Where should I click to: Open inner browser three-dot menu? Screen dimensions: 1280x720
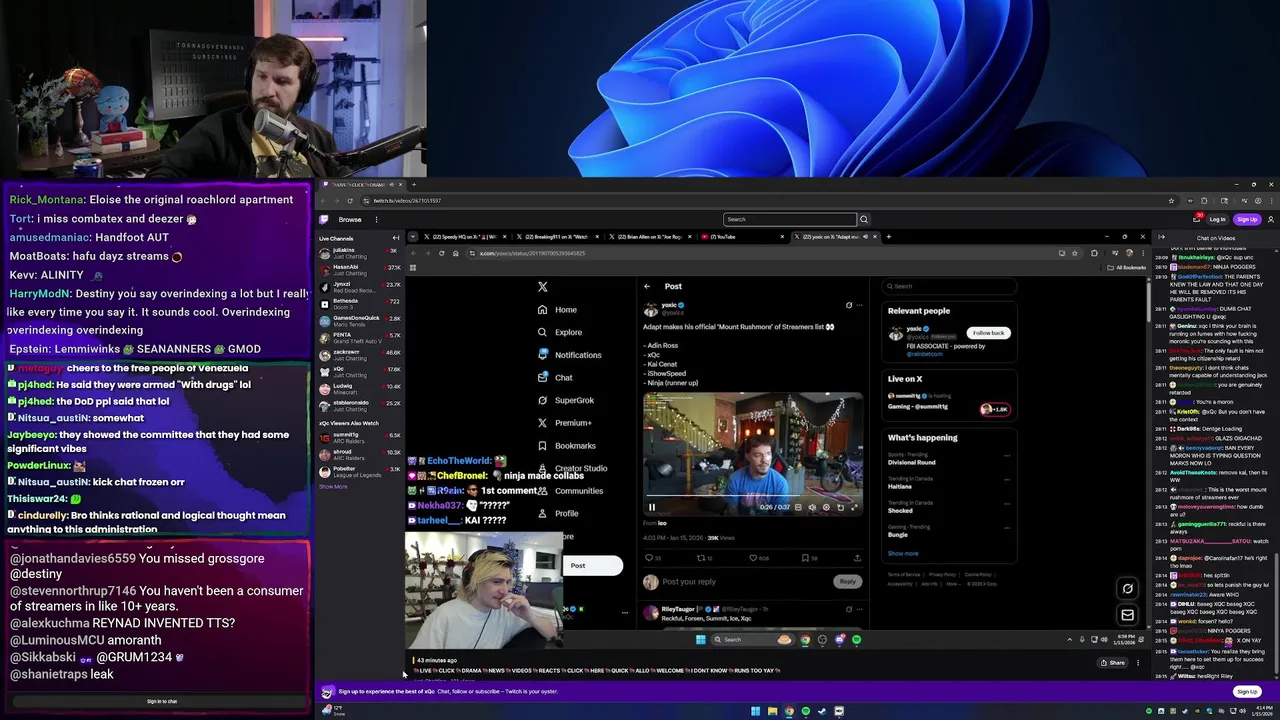pos(1143,253)
